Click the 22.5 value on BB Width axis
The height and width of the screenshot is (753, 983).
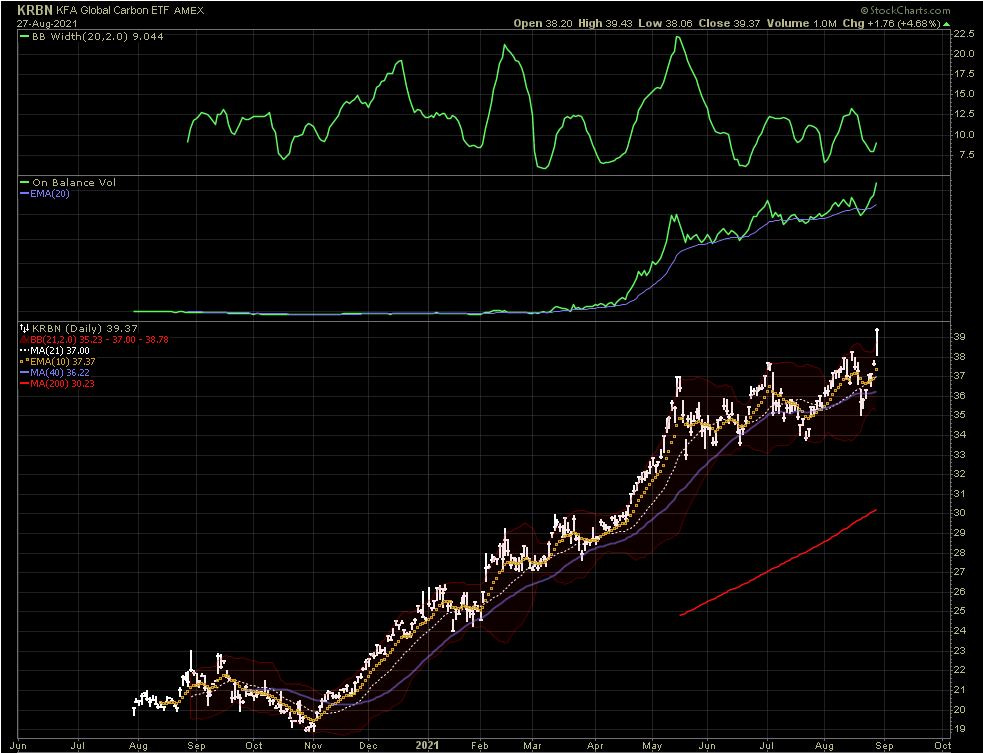(x=963, y=34)
